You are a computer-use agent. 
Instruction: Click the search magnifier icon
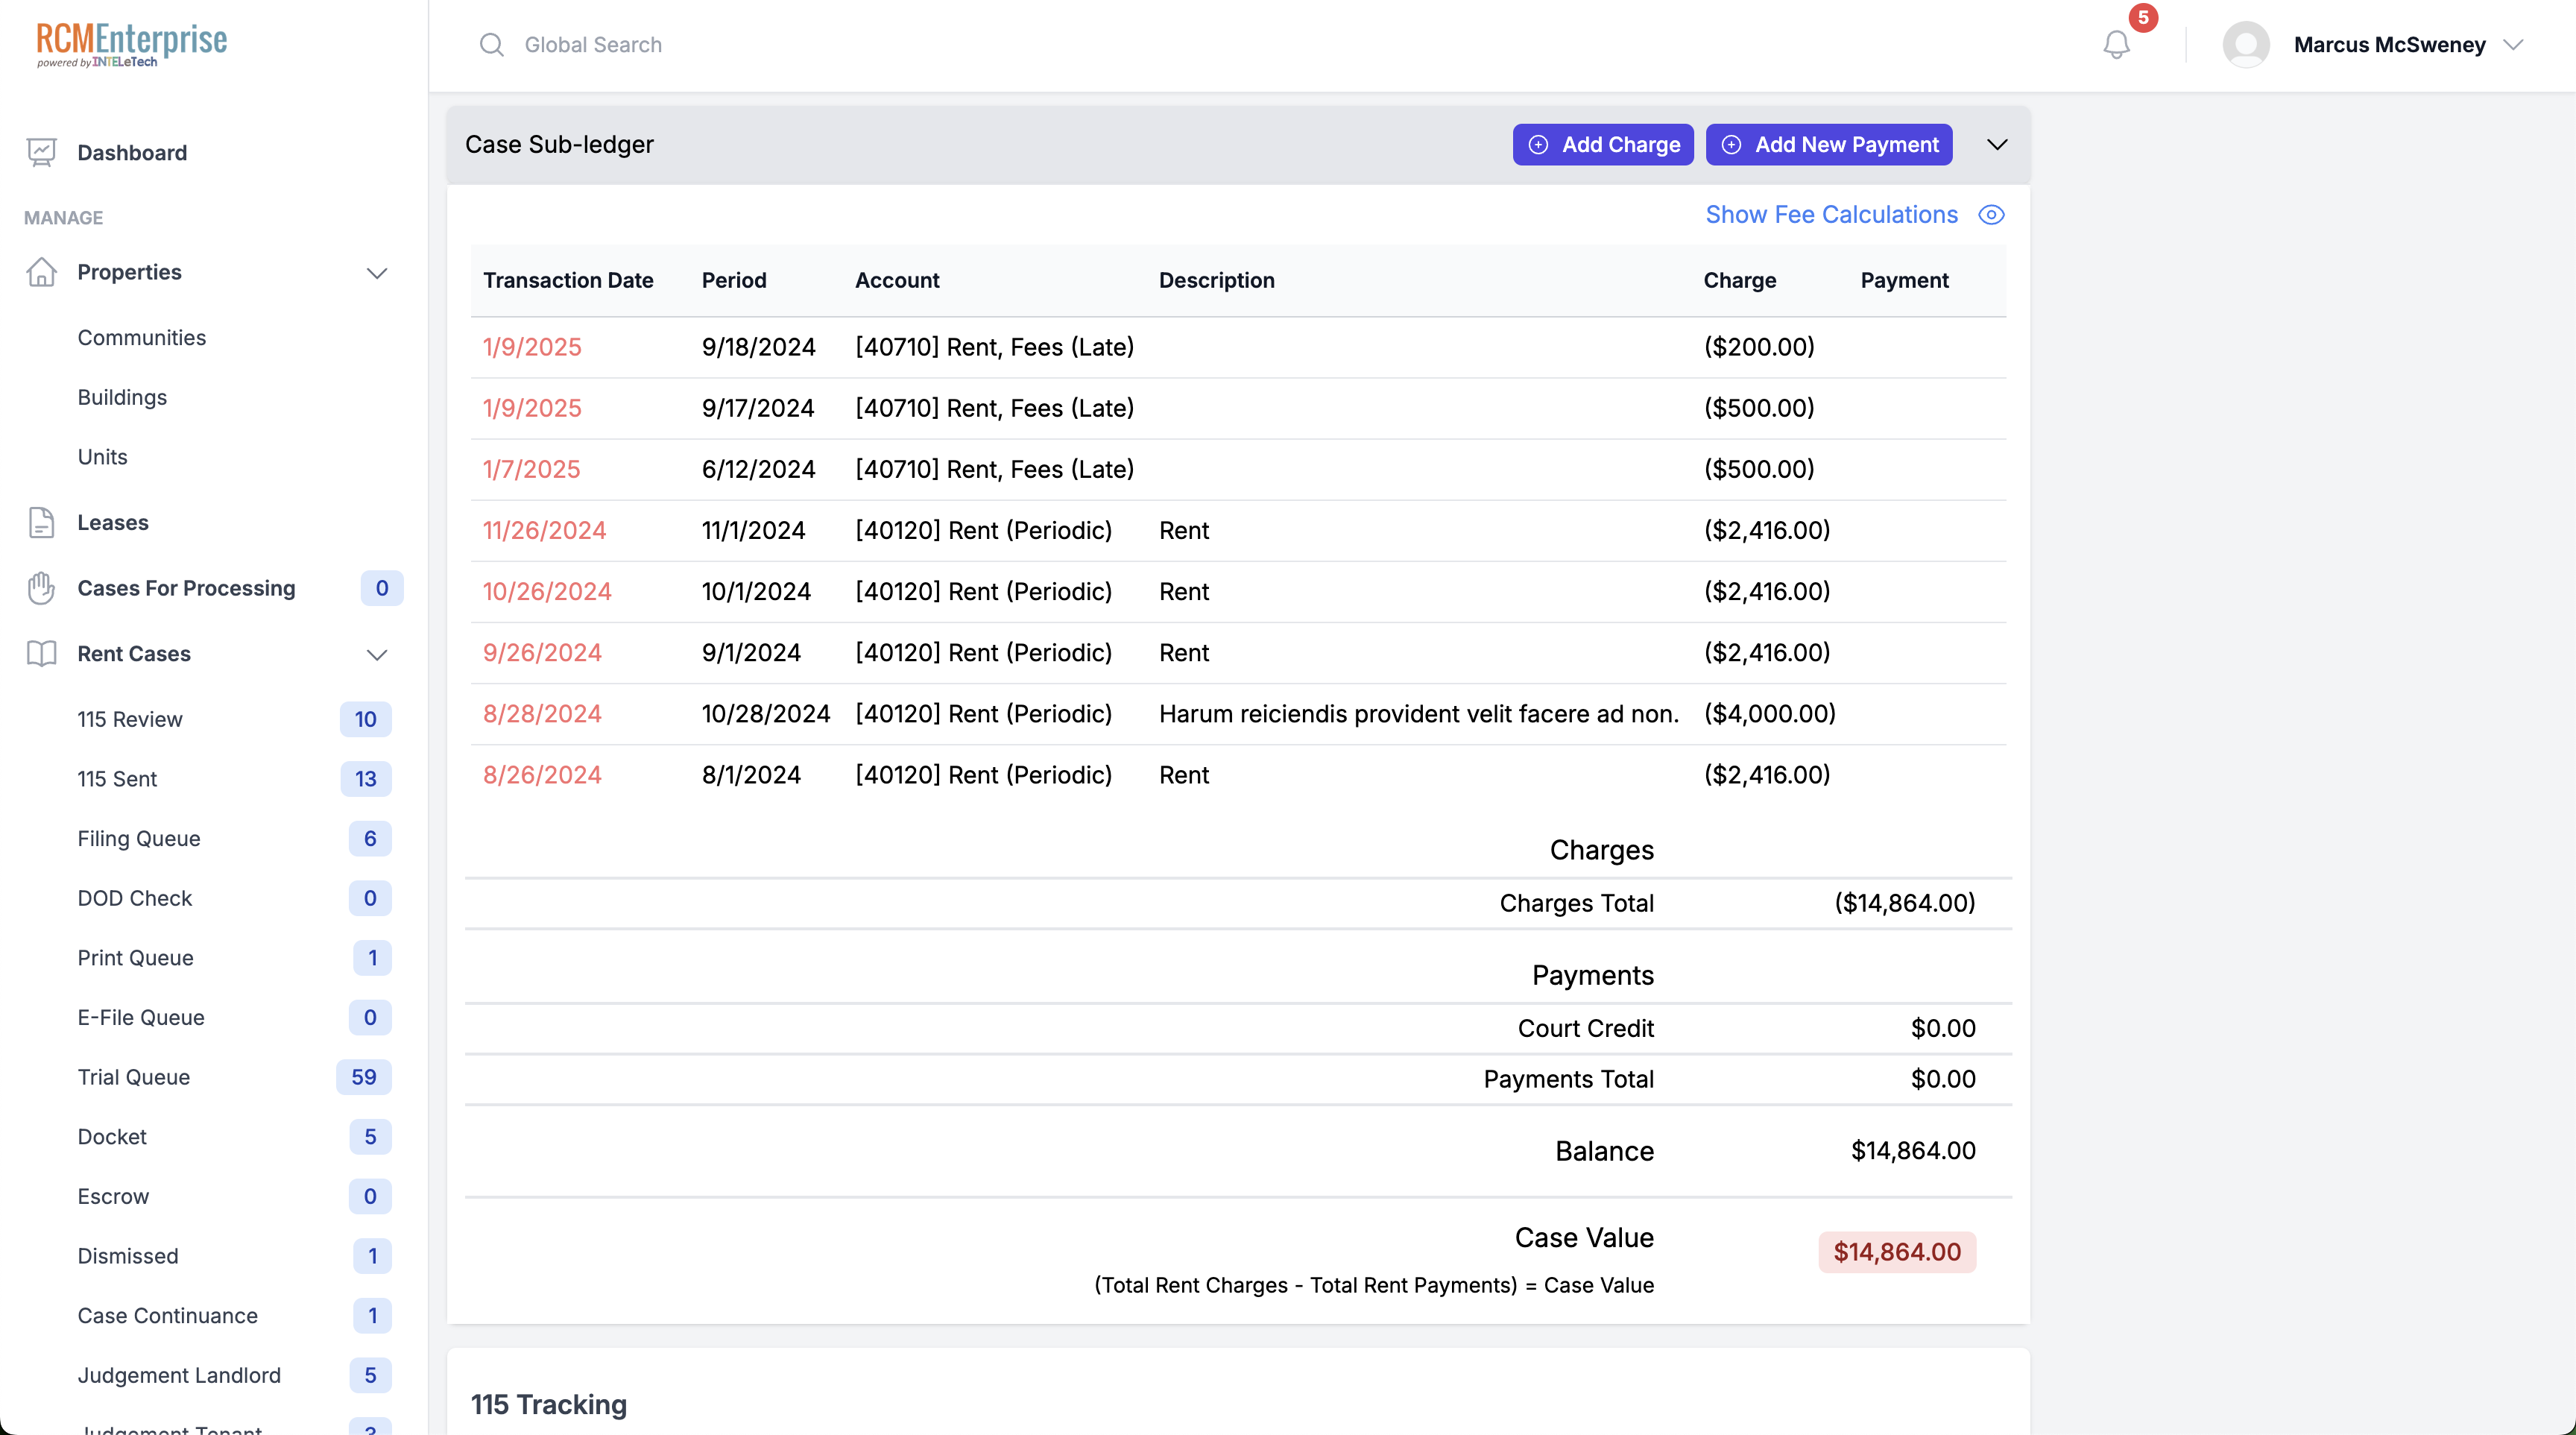(x=491, y=44)
